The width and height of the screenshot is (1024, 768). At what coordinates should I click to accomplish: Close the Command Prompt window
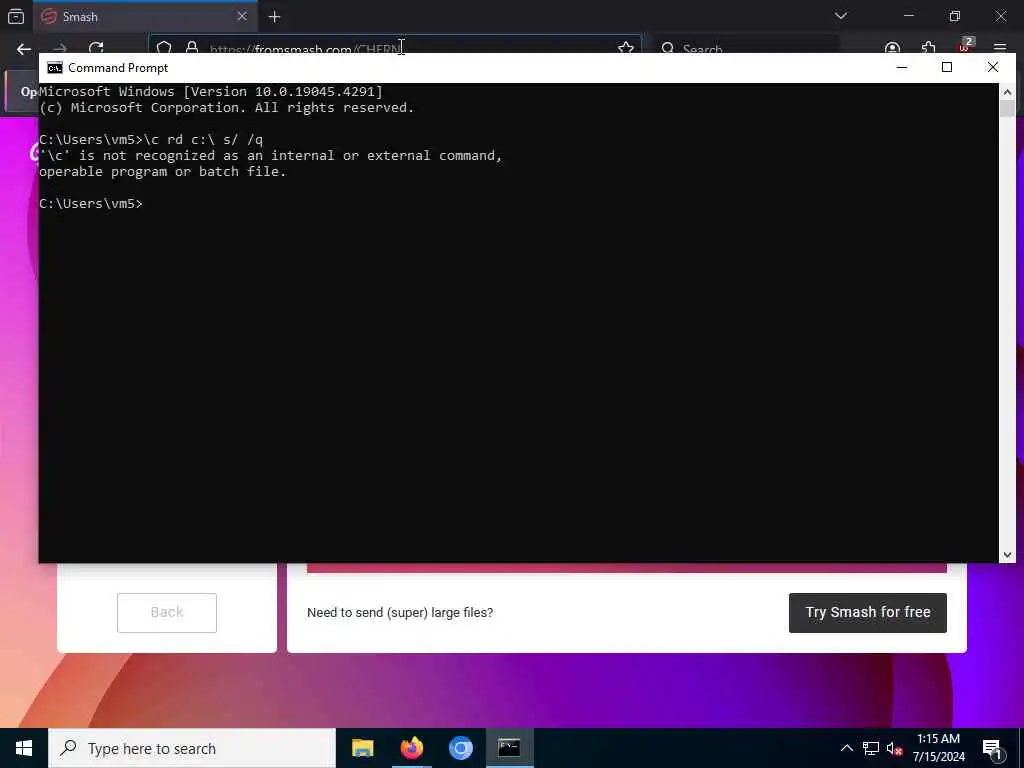pyautogui.click(x=993, y=67)
